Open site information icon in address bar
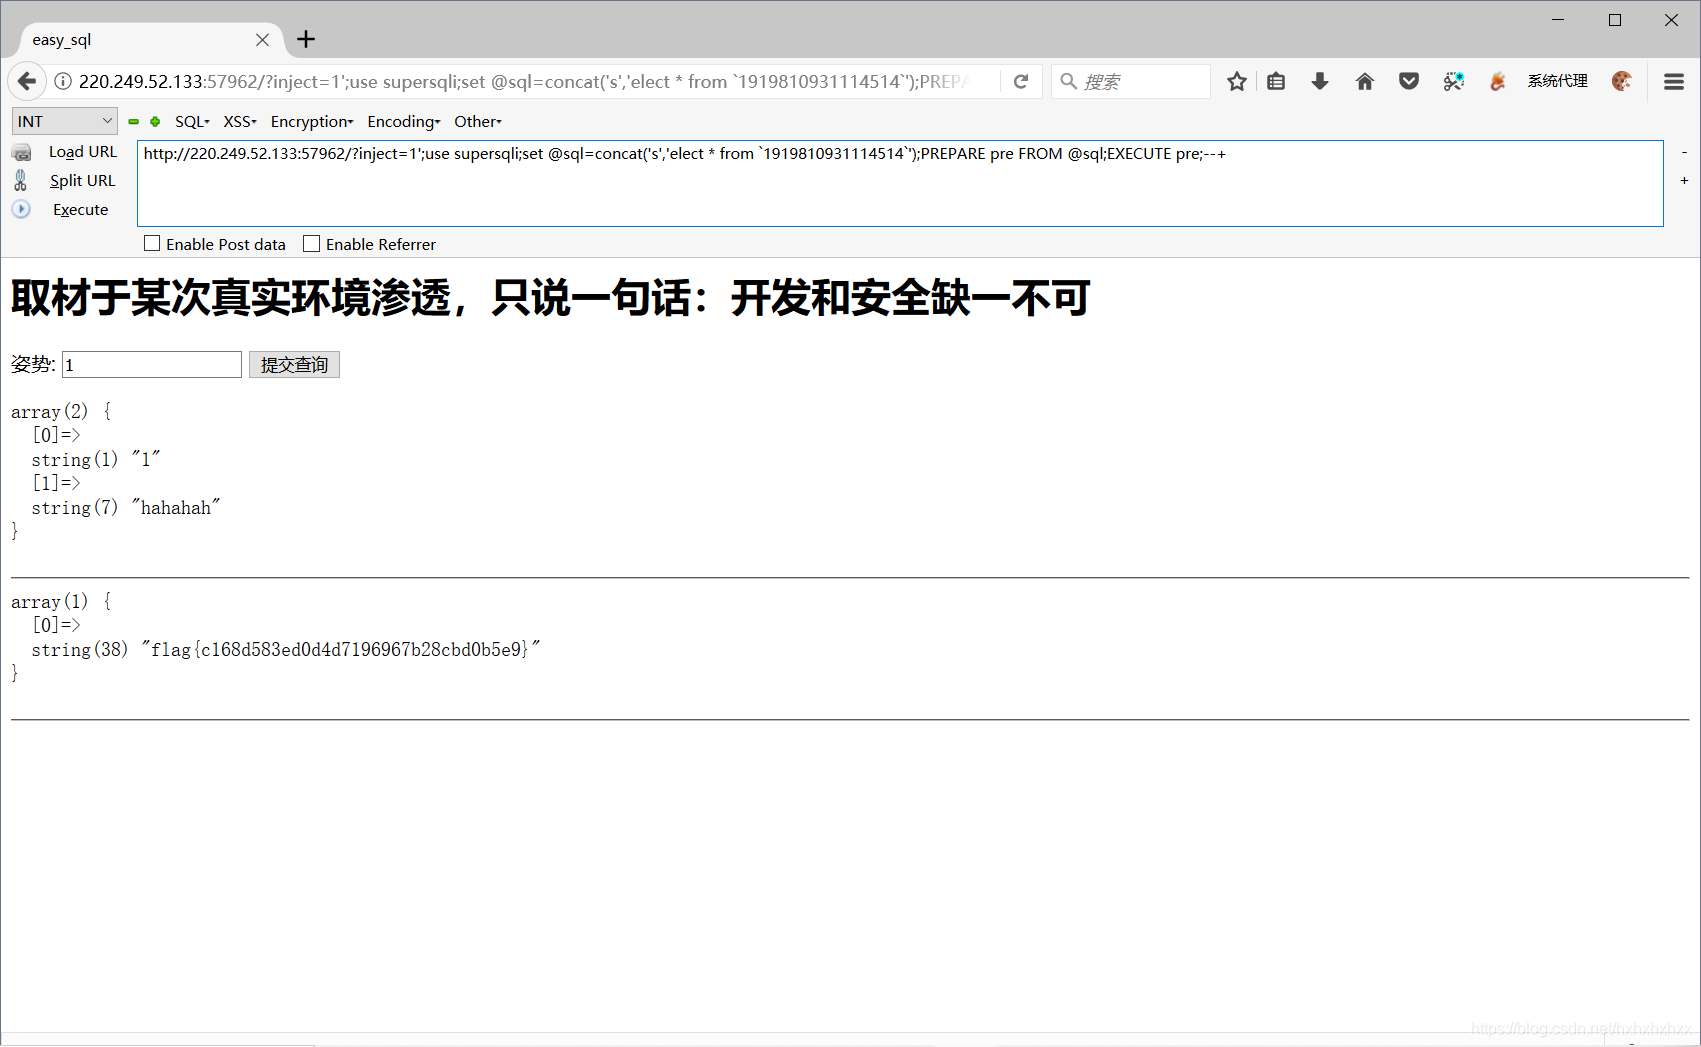Viewport: 1701px width, 1047px height. (63, 82)
